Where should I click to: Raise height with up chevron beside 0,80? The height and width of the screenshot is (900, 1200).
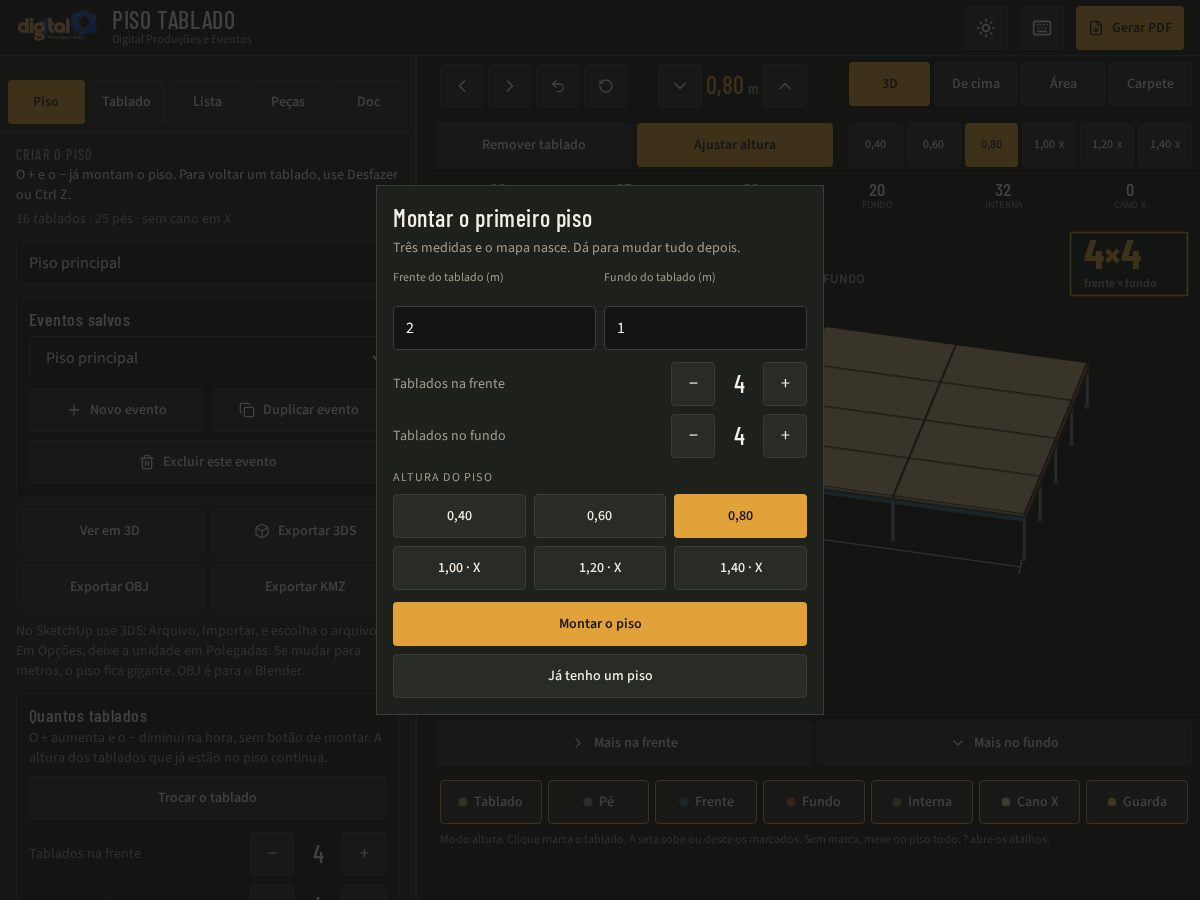(x=785, y=86)
